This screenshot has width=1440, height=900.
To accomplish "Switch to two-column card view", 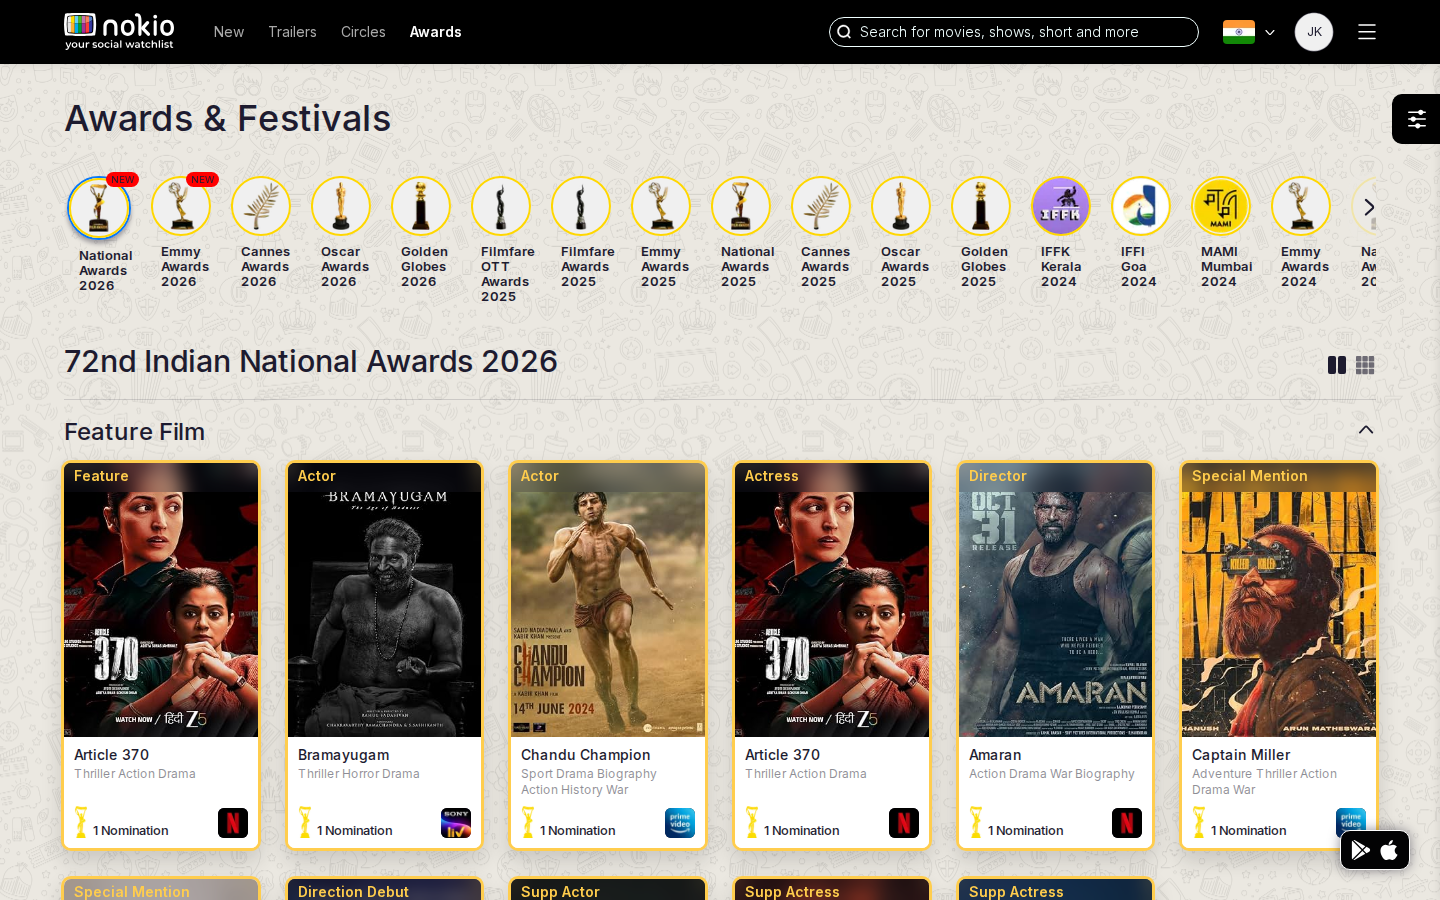I will point(1337,365).
